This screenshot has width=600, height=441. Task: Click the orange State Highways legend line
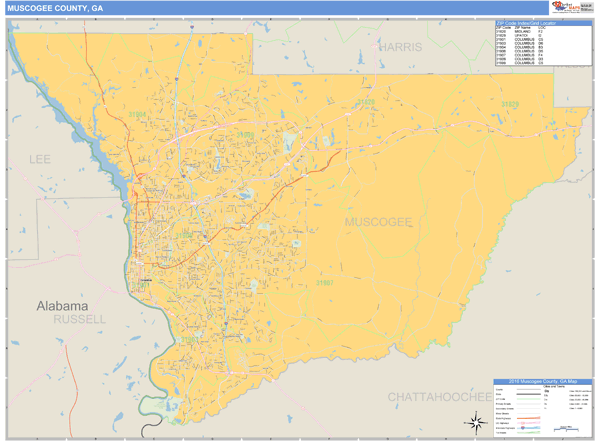tap(528, 418)
